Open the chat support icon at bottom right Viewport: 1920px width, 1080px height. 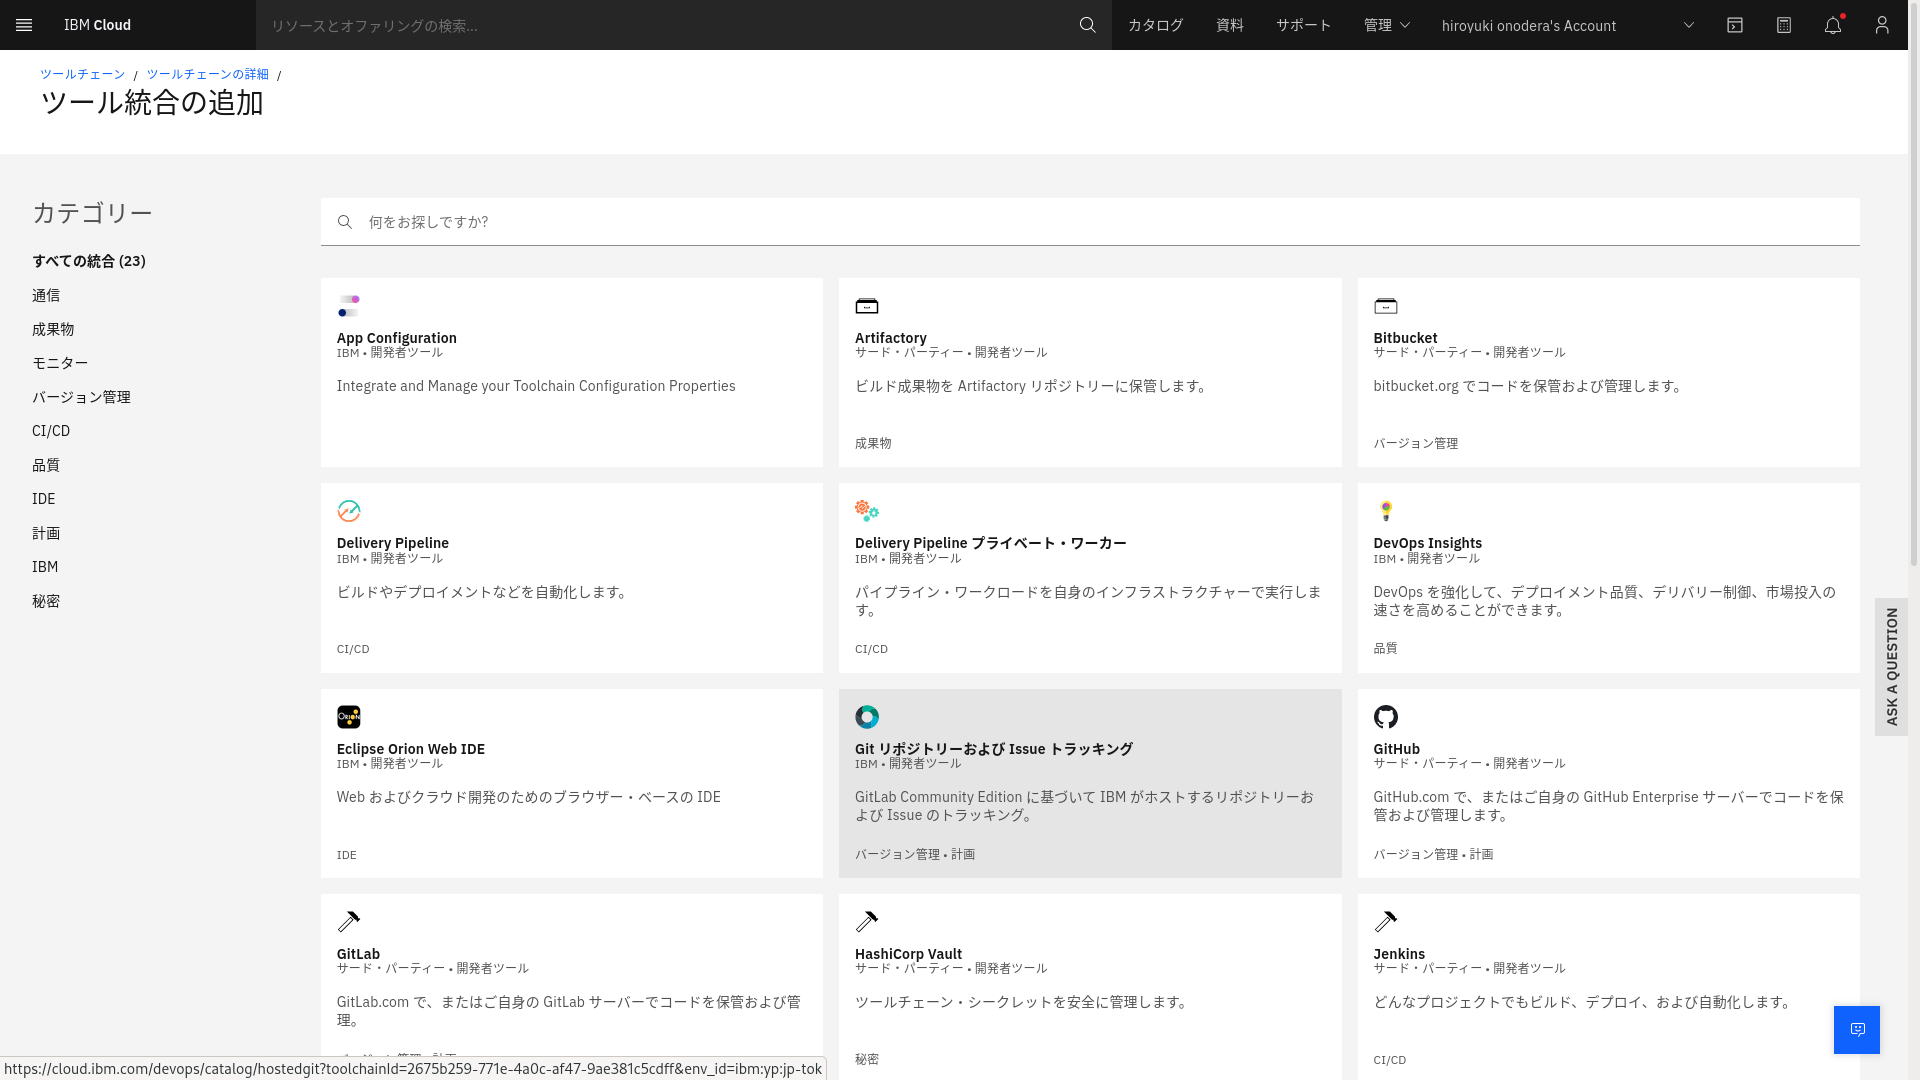click(x=1856, y=1029)
